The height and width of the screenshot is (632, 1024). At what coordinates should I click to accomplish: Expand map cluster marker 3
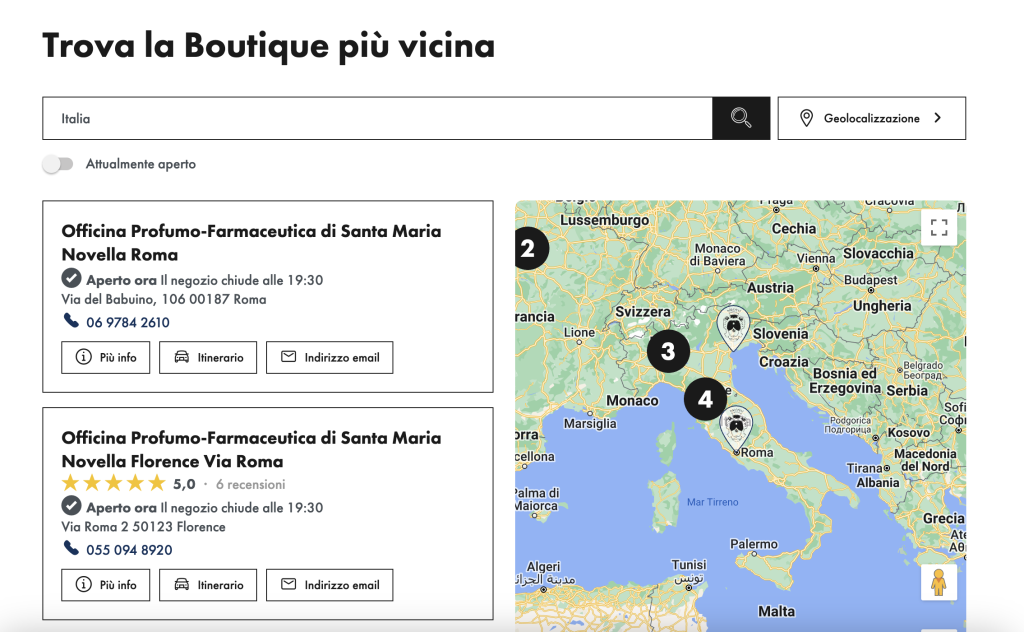[x=668, y=351]
